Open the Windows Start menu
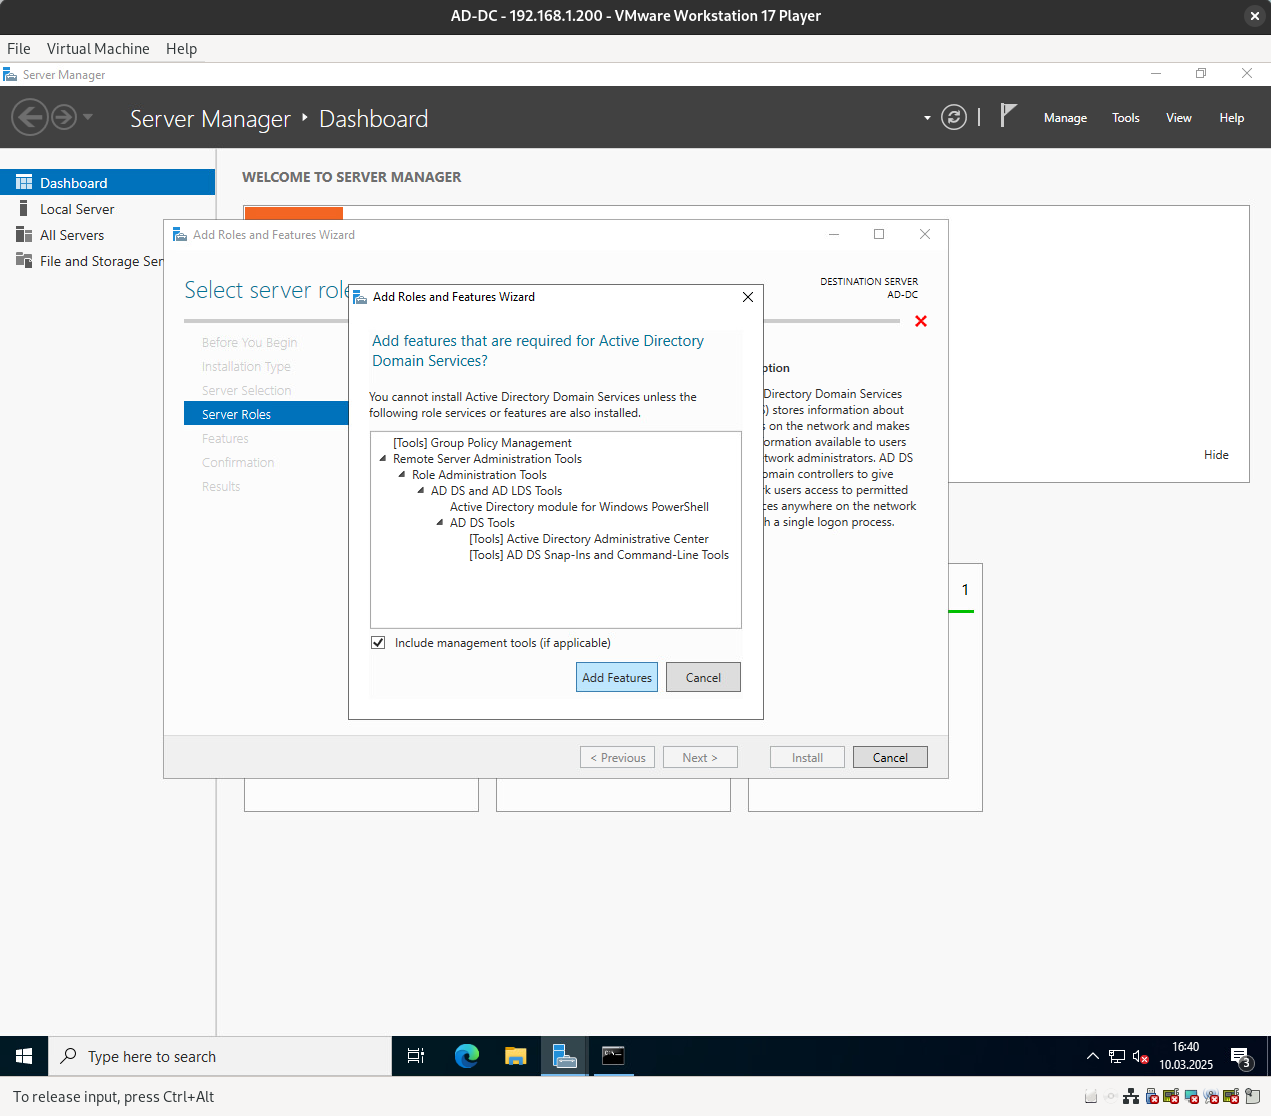1271x1116 pixels. [24, 1056]
